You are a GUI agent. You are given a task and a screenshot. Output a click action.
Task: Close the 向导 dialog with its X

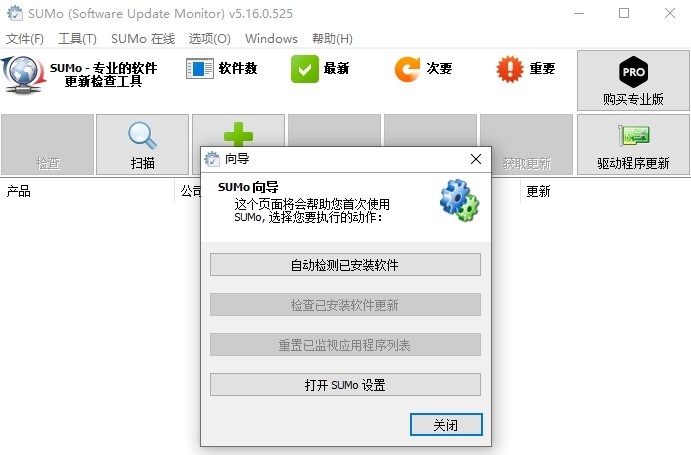click(476, 159)
